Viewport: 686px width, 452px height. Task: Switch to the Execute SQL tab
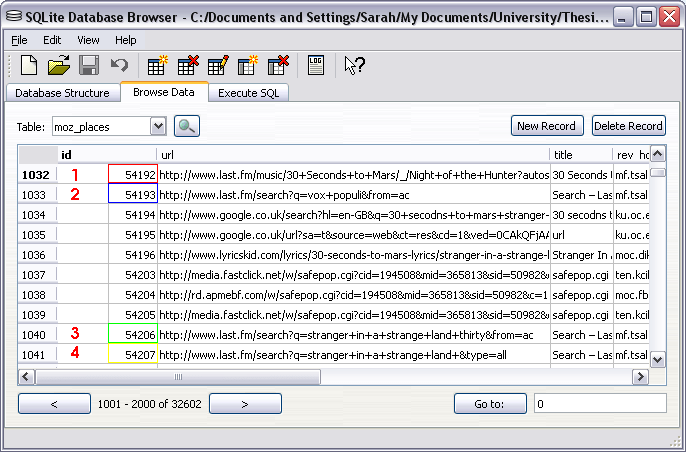point(249,93)
